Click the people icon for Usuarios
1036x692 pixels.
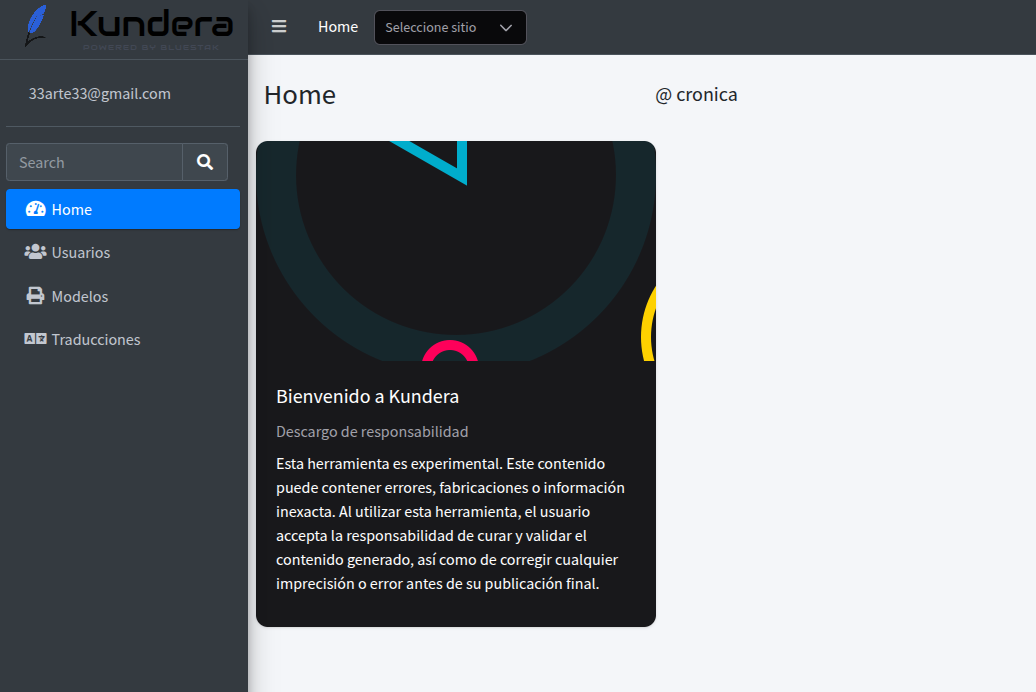(x=36, y=252)
